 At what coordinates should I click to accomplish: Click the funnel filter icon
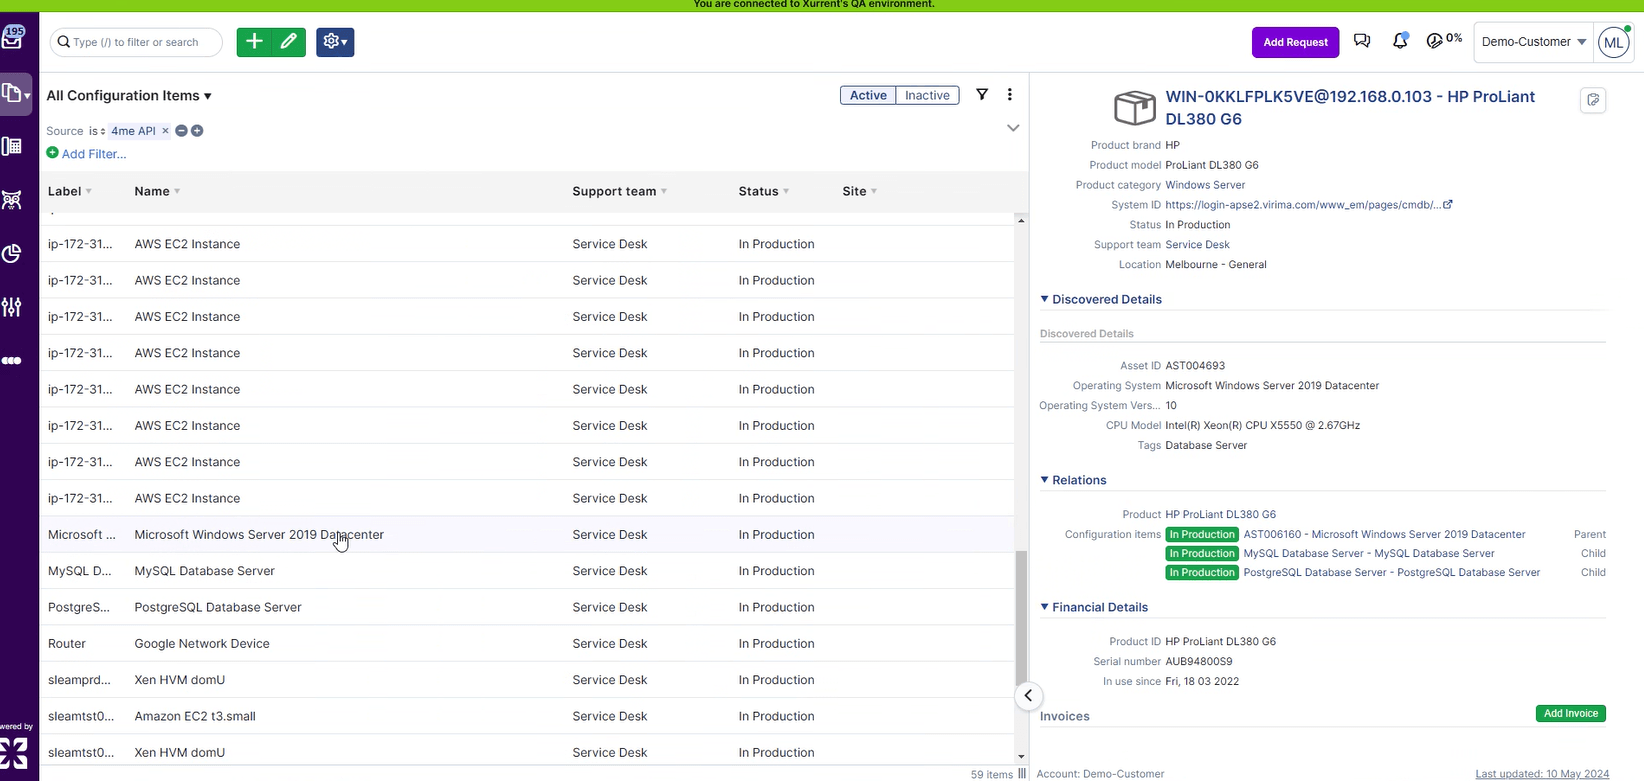982,95
